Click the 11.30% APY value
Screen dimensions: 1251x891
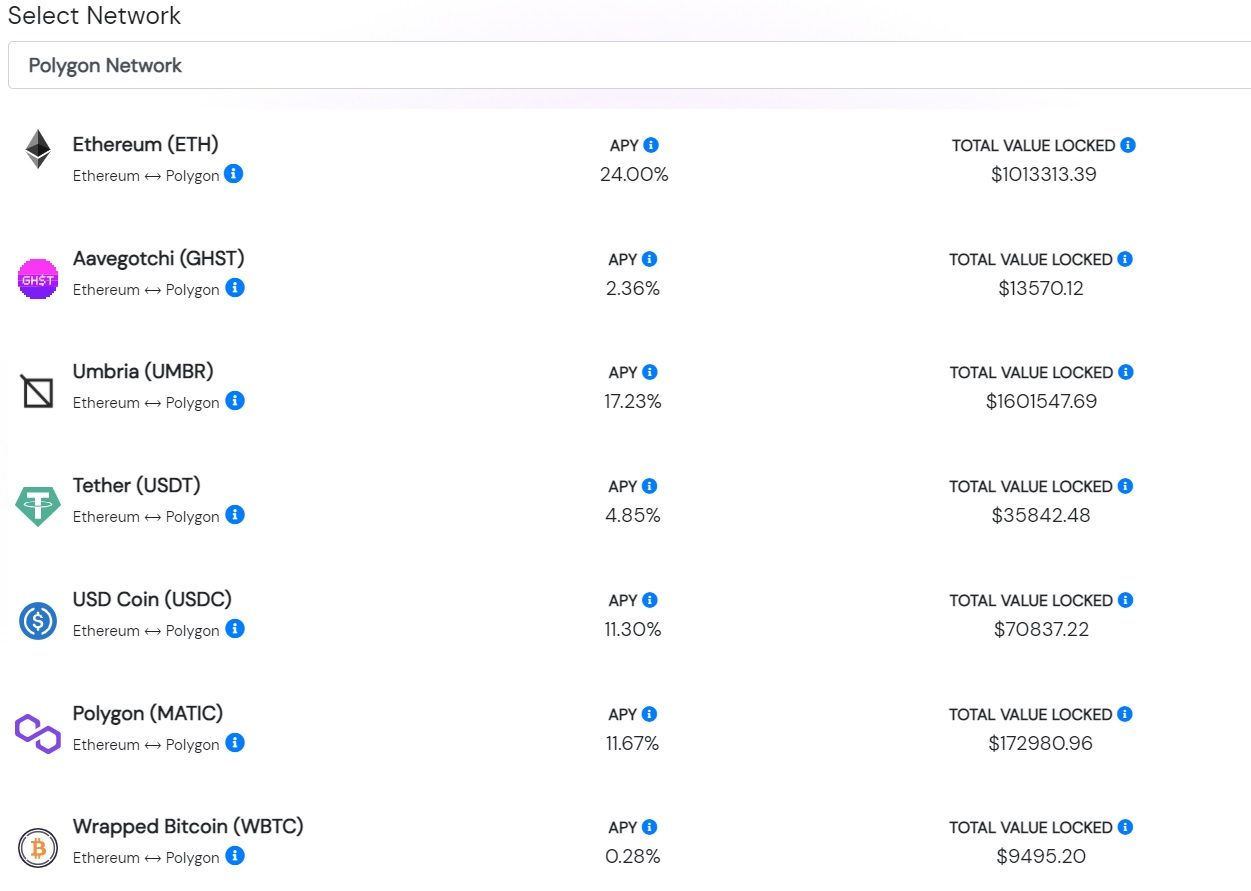(633, 630)
